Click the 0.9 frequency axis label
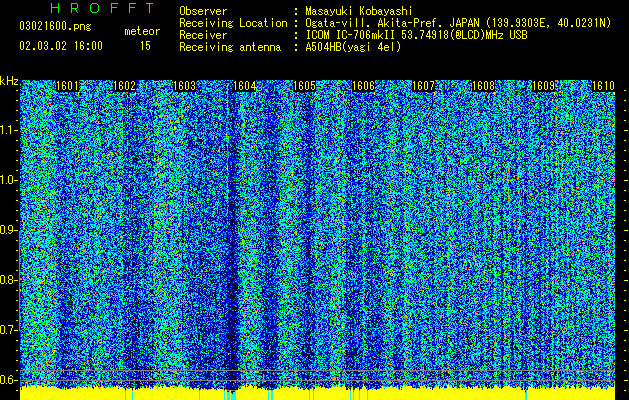629x400 pixels. click(9, 230)
